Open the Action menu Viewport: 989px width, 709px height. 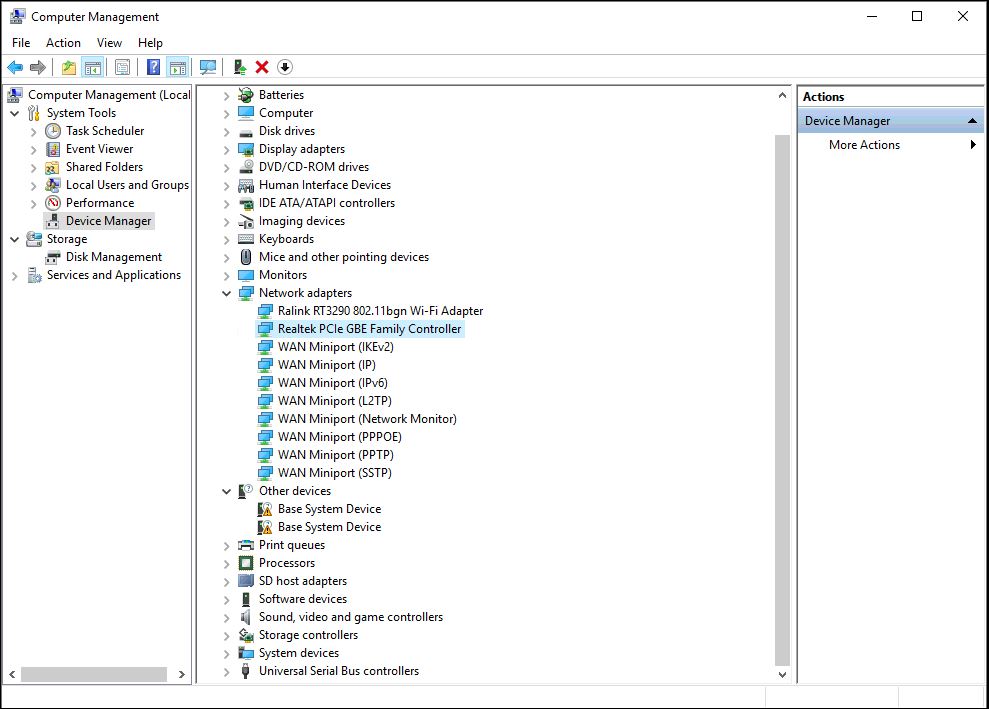(63, 43)
